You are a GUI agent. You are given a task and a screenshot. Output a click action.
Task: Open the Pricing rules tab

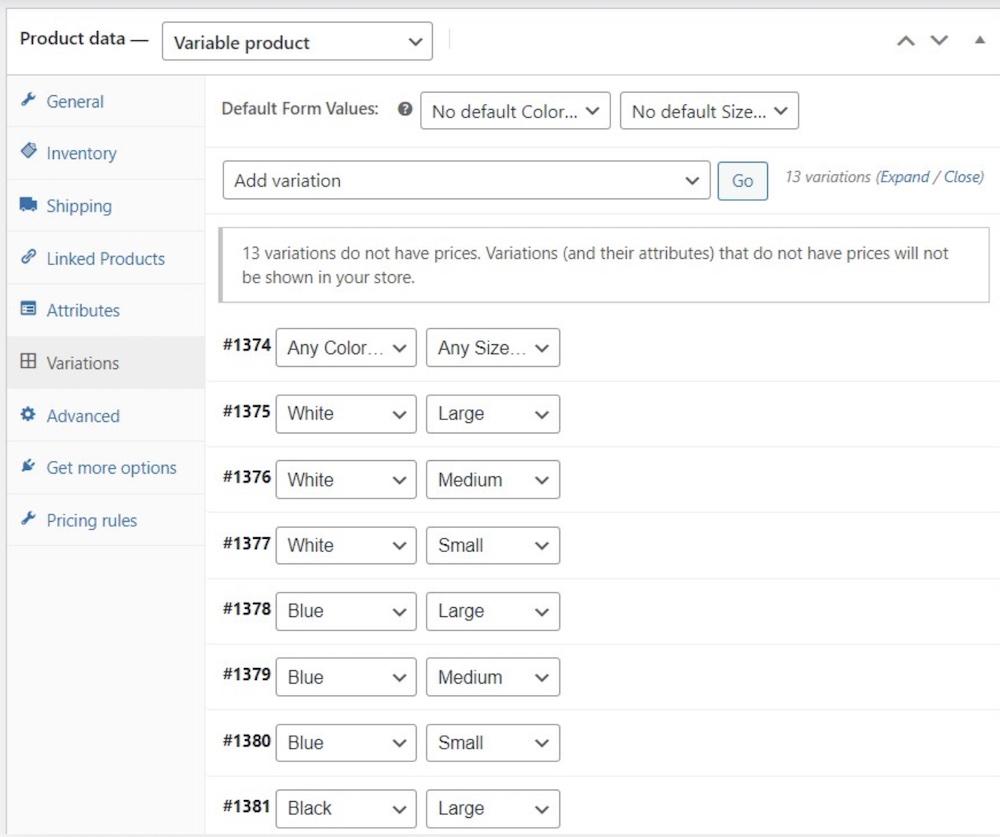(106, 520)
